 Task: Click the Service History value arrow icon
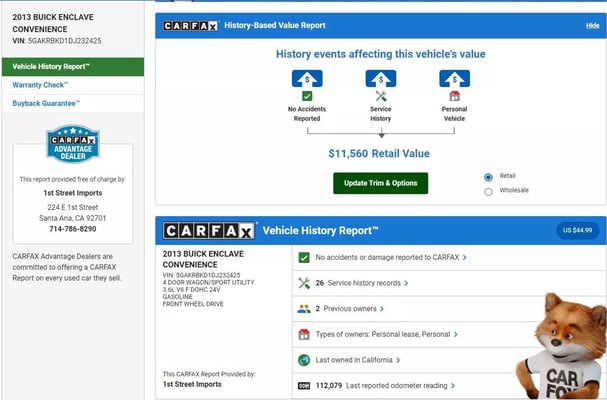coord(381,79)
